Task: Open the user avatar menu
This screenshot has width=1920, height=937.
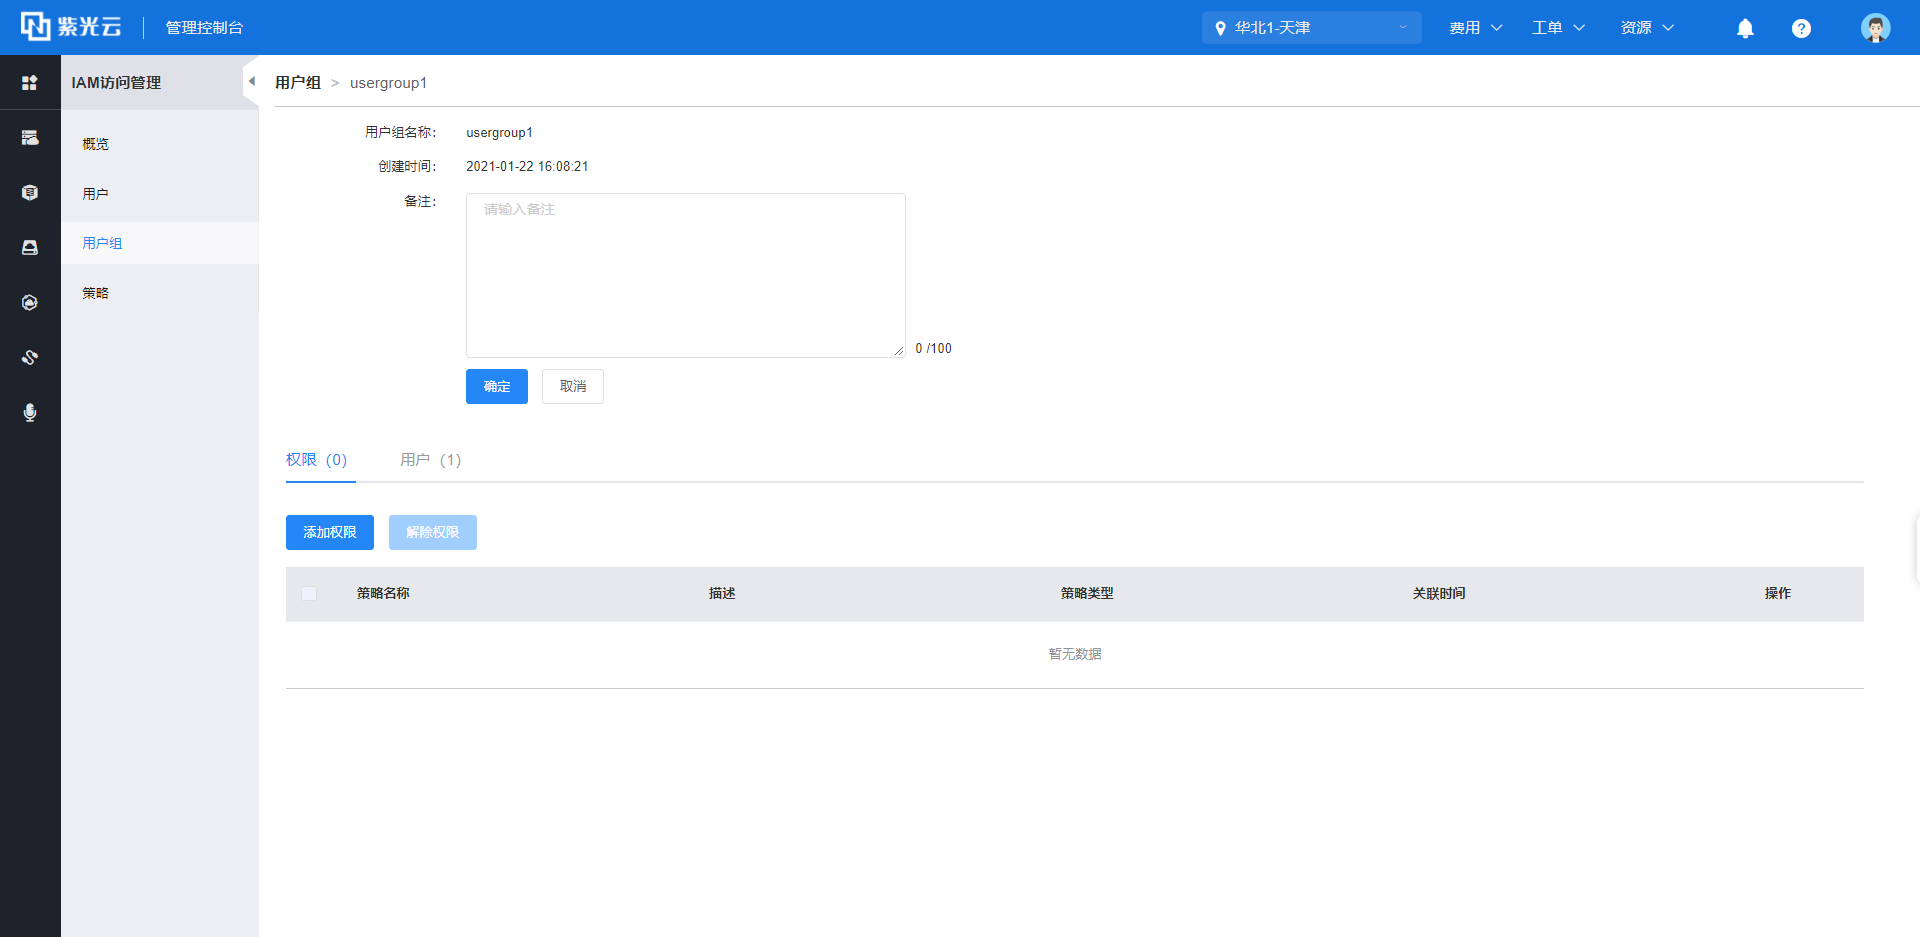Action: (1875, 28)
